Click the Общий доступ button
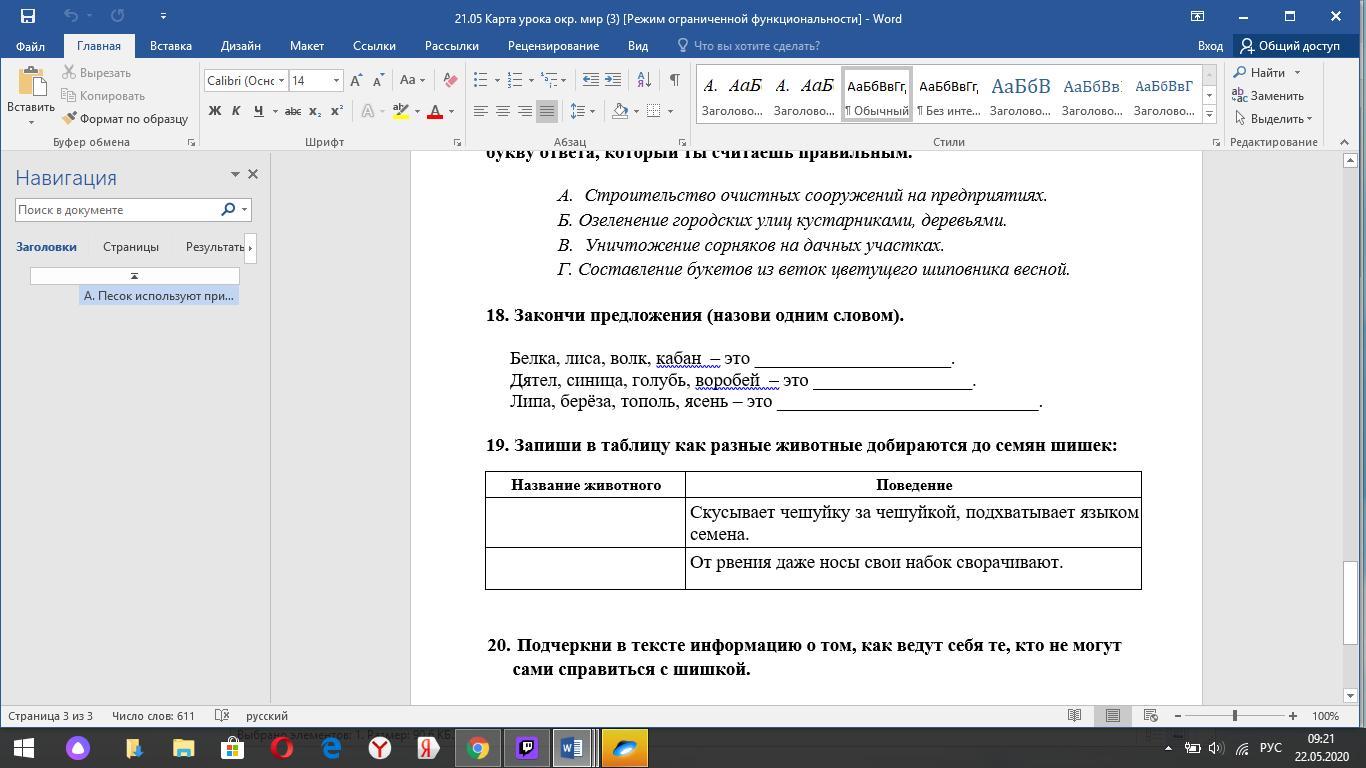The width and height of the screenshot is (1366, 768). (1290, 46)
